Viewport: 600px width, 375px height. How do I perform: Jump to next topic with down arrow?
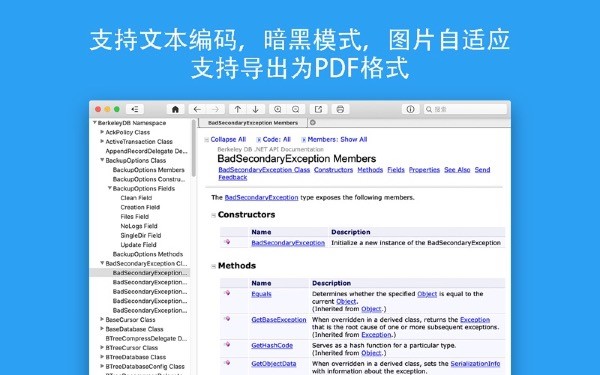click(x=256, y=109)
